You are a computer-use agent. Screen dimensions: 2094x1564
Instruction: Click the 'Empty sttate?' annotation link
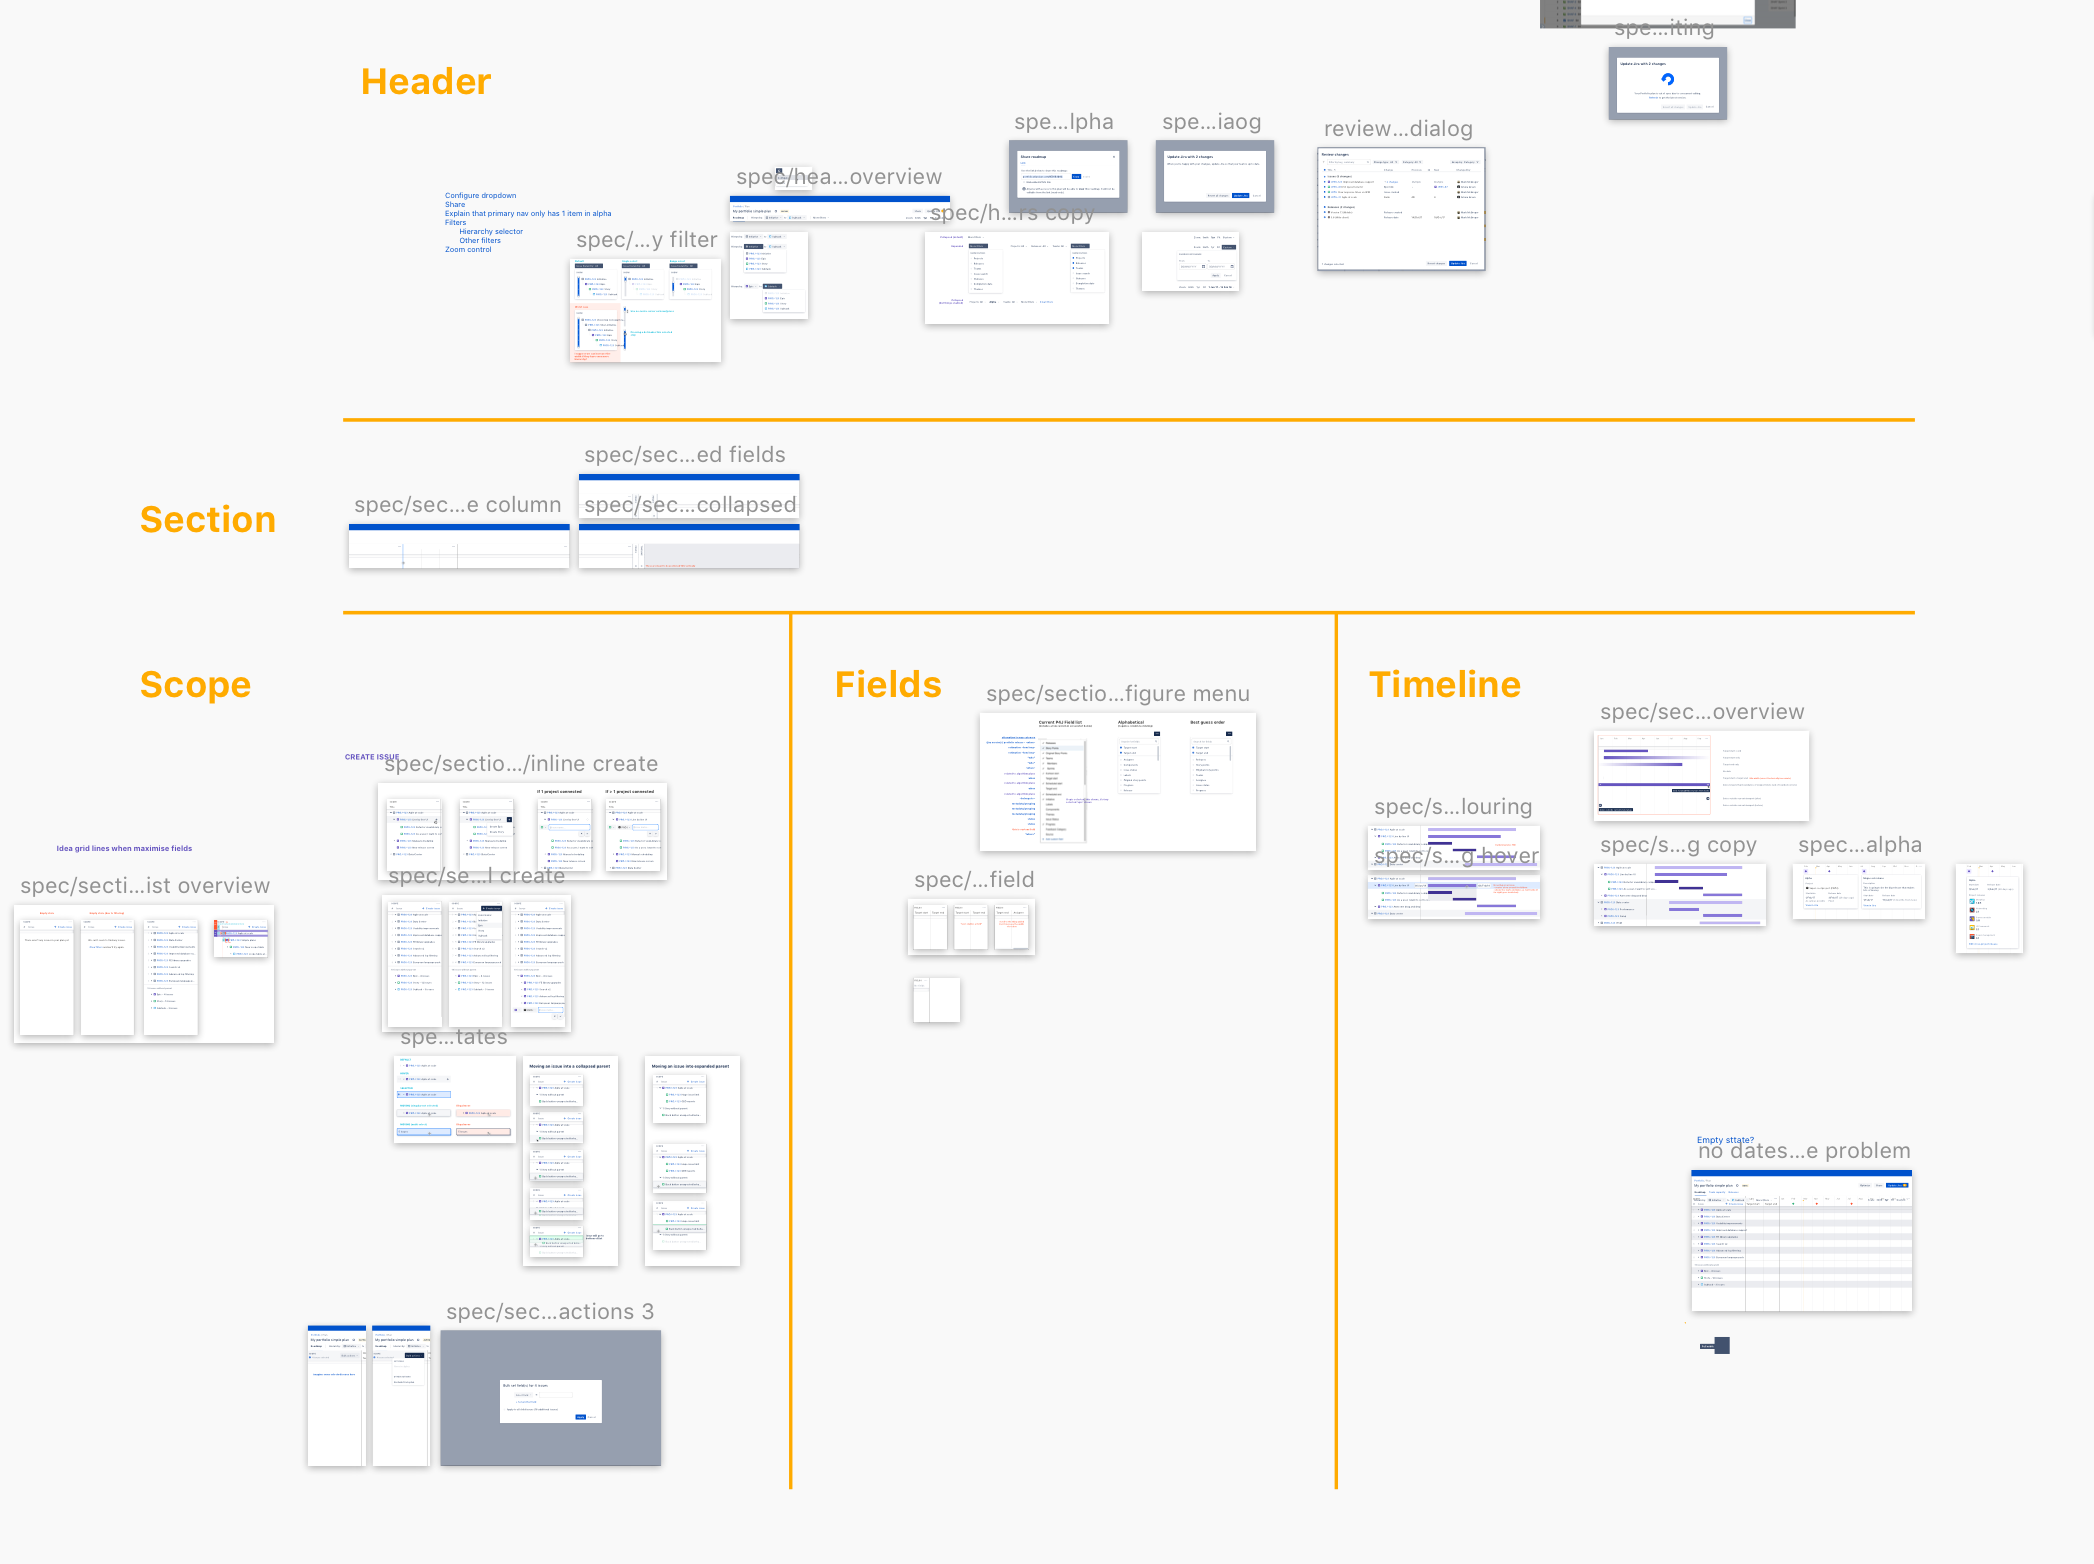(1725, 1140)
